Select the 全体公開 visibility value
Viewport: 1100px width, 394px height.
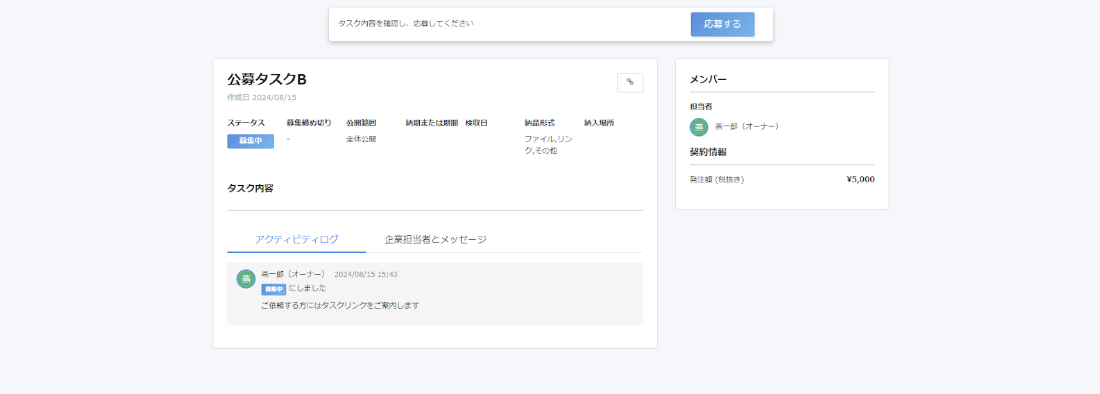click(361, 139)
